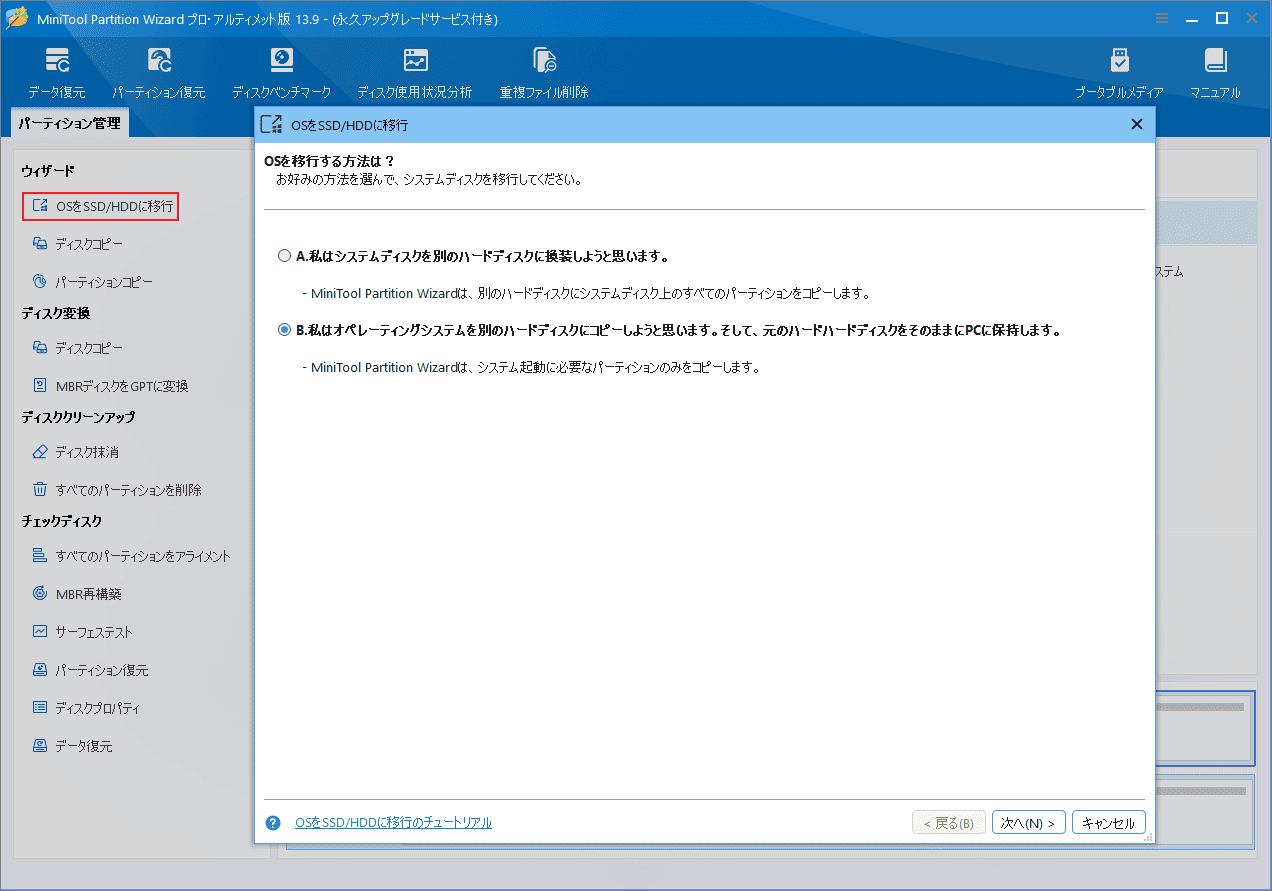Click the ディスククリーンアップ section header
The height and width of the screenshot is (891, 1272).
(78, 417)
